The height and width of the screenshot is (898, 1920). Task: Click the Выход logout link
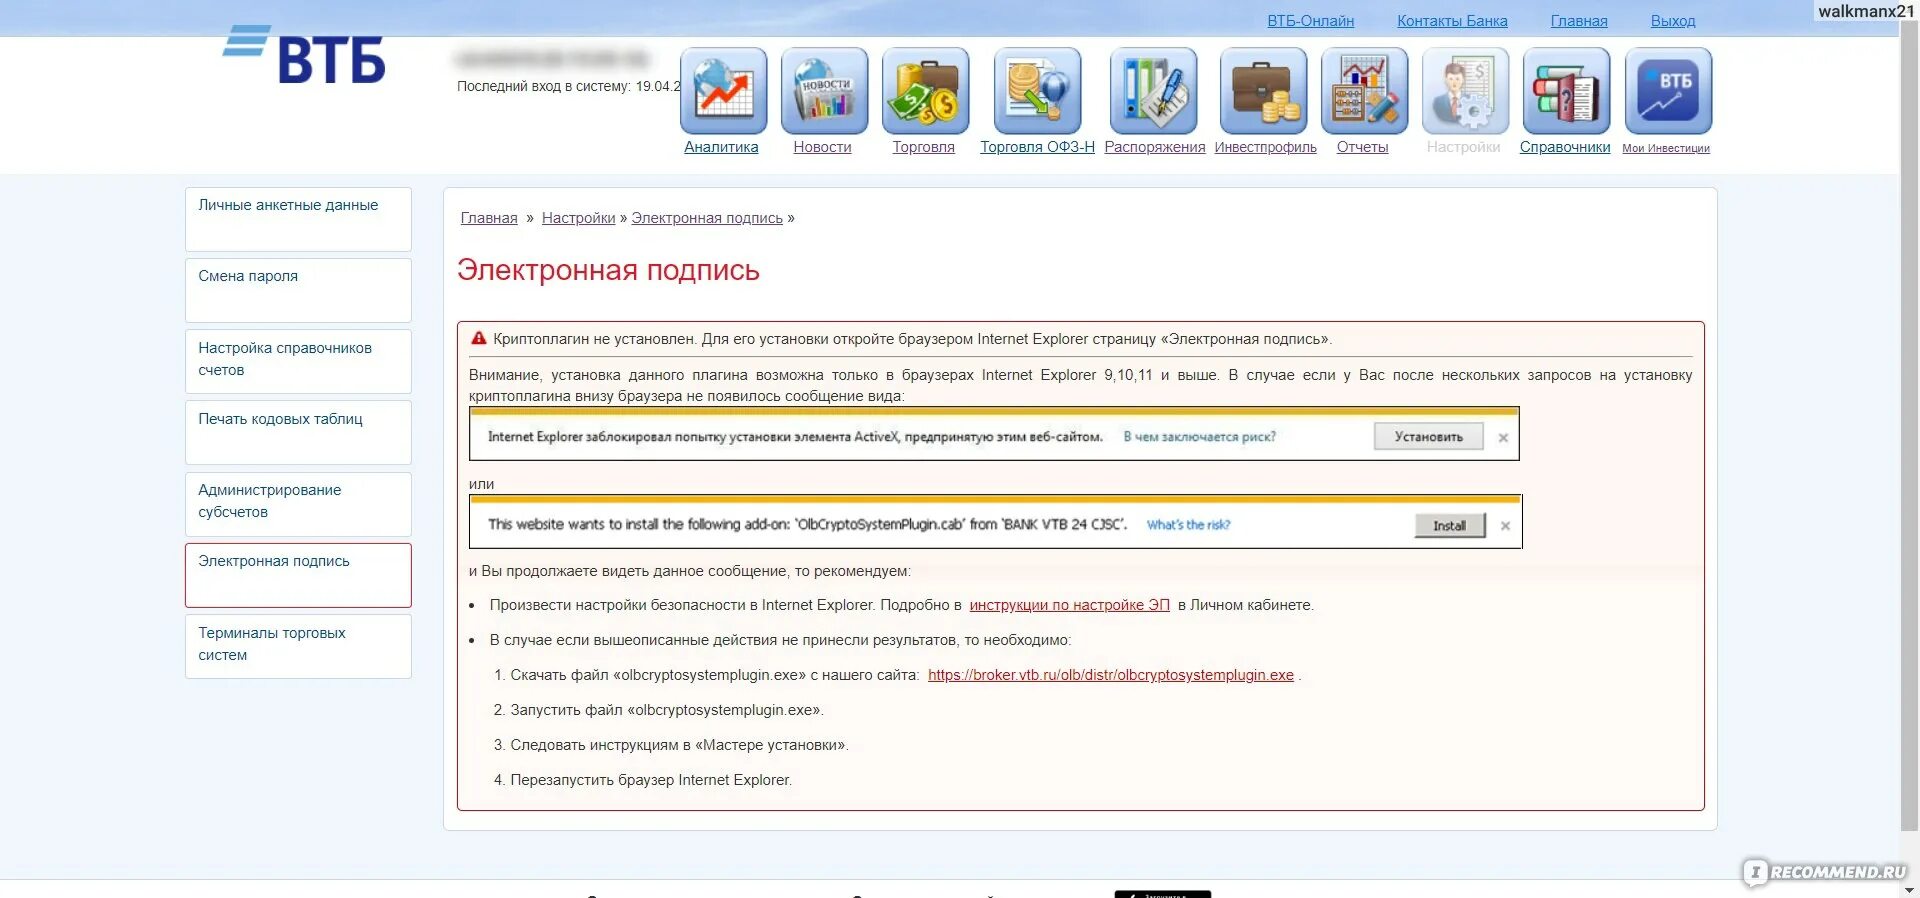point(1673,21)
